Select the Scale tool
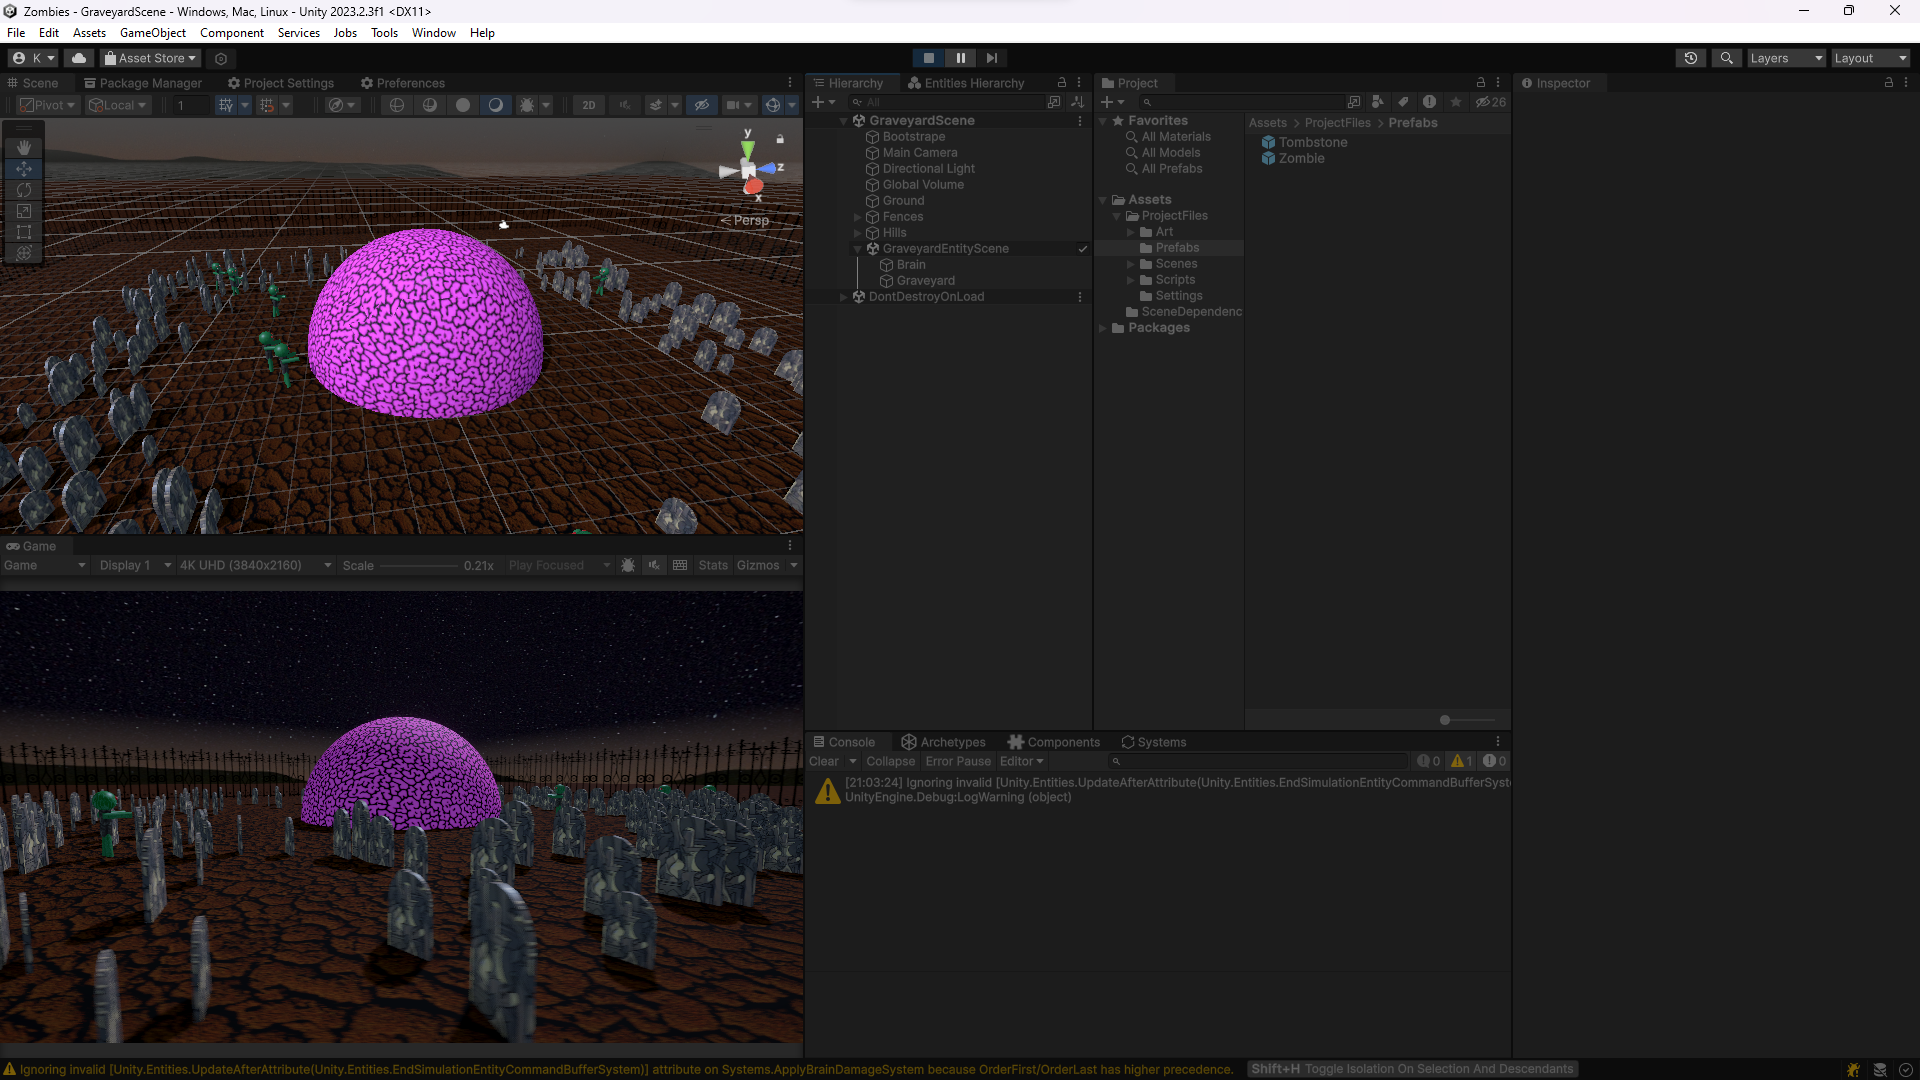1920x1080 pixels. pyautogui.click(x=24, y=211)
